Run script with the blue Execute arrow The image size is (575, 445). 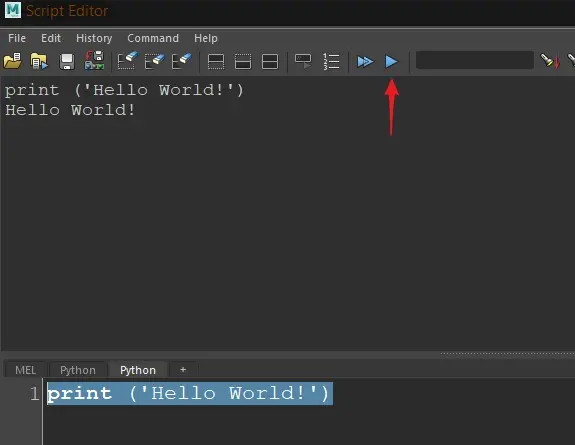pos(391,61)
